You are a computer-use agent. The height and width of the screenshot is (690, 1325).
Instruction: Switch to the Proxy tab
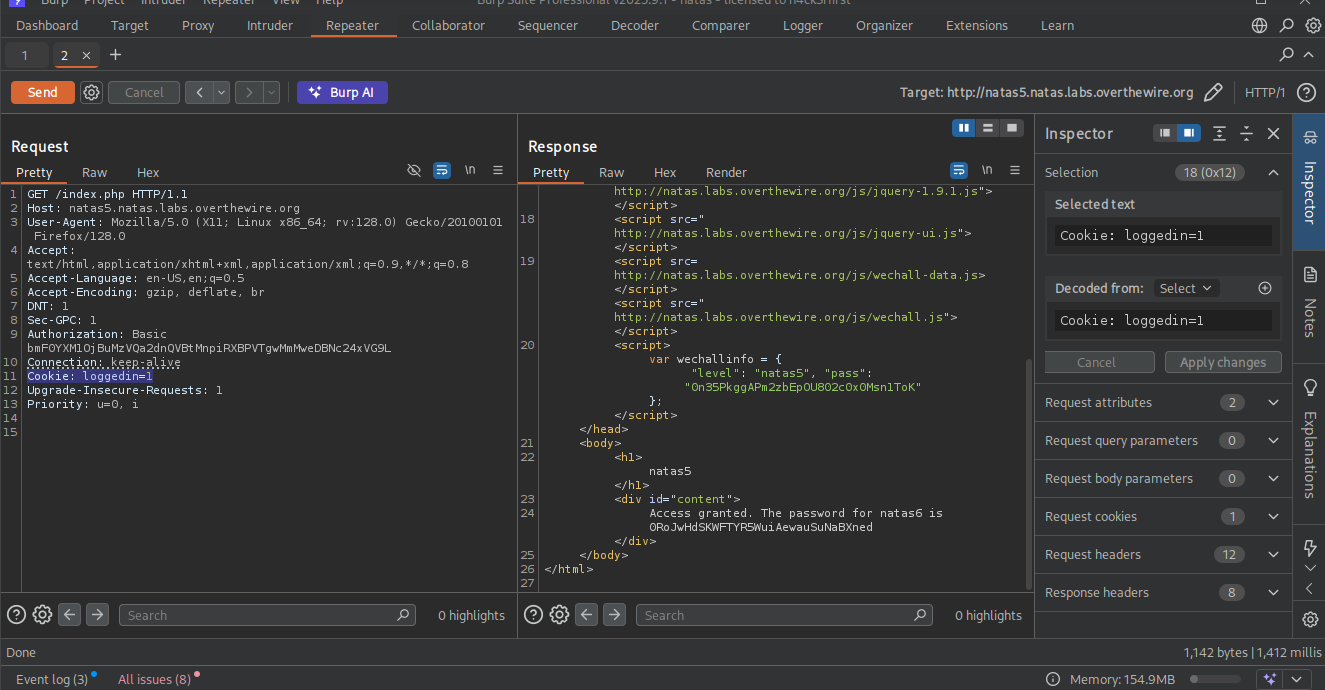click(x=198, y=25)
